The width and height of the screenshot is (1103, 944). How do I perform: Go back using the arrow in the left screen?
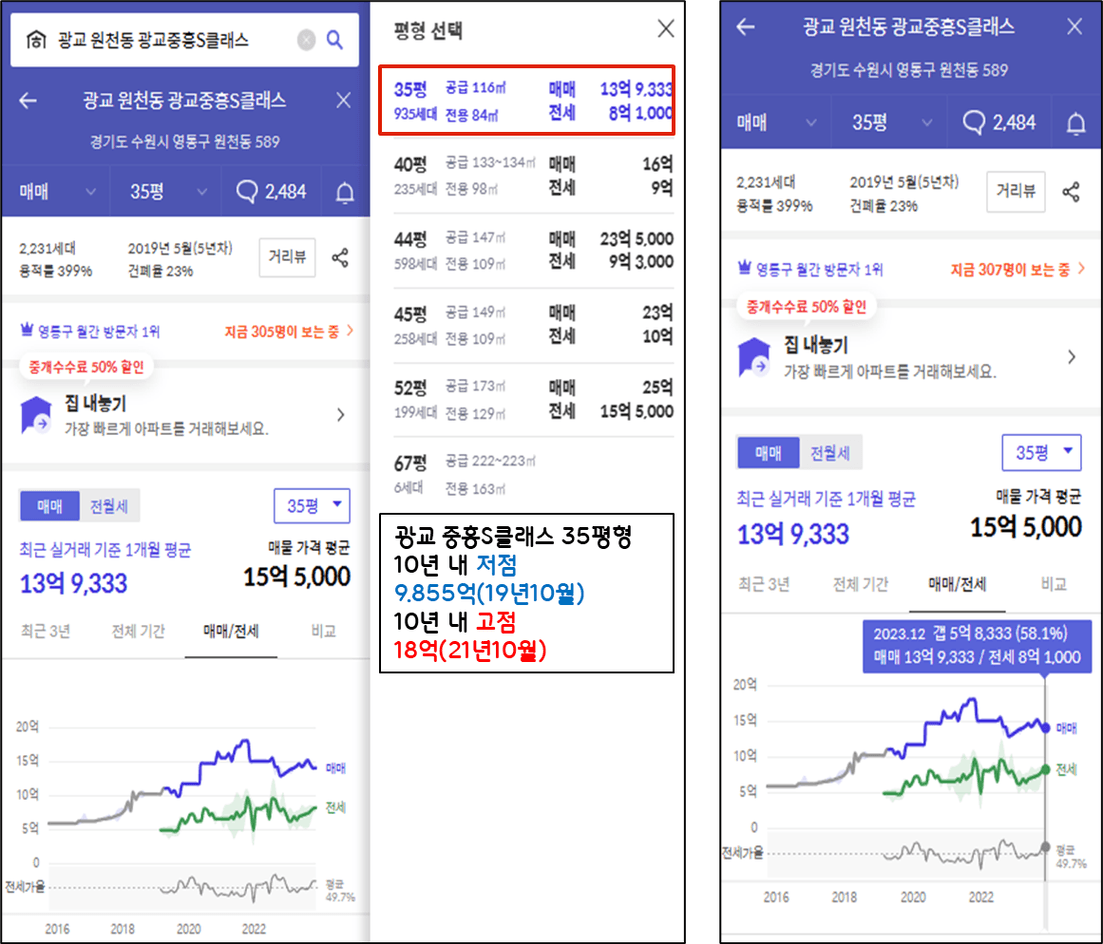pos(28,101)
